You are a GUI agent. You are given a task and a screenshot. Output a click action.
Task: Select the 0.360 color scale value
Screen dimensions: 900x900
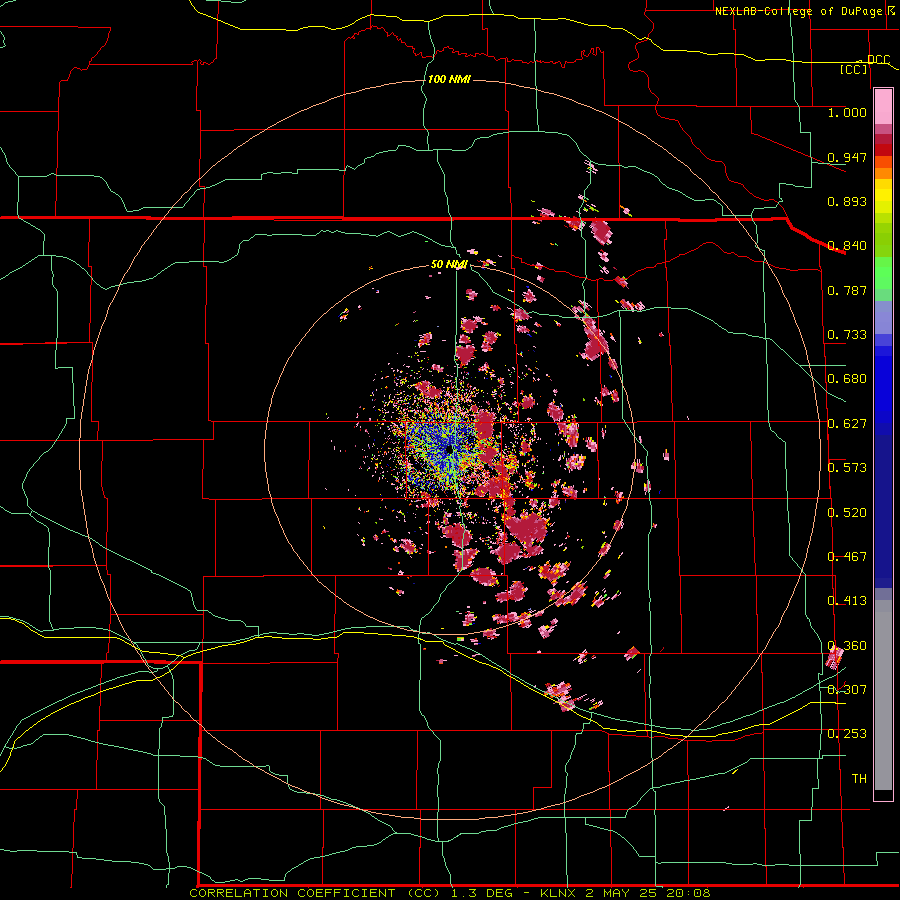[x=847, y=646]
